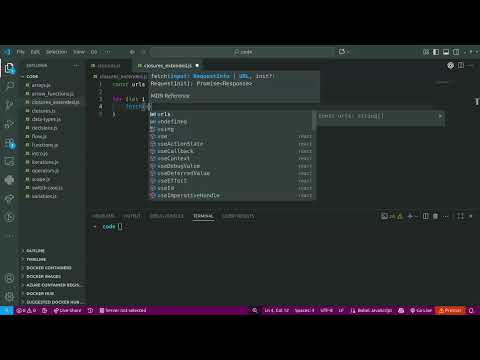
Task: Switch to the OUTPUT panel tab
Action: pyautogui.click(x=132, y=216)
